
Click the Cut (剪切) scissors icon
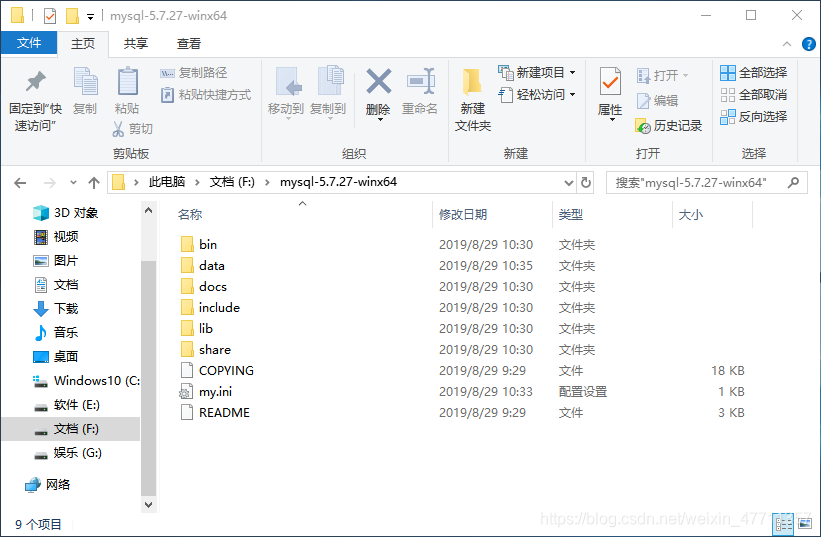(118, 129)
